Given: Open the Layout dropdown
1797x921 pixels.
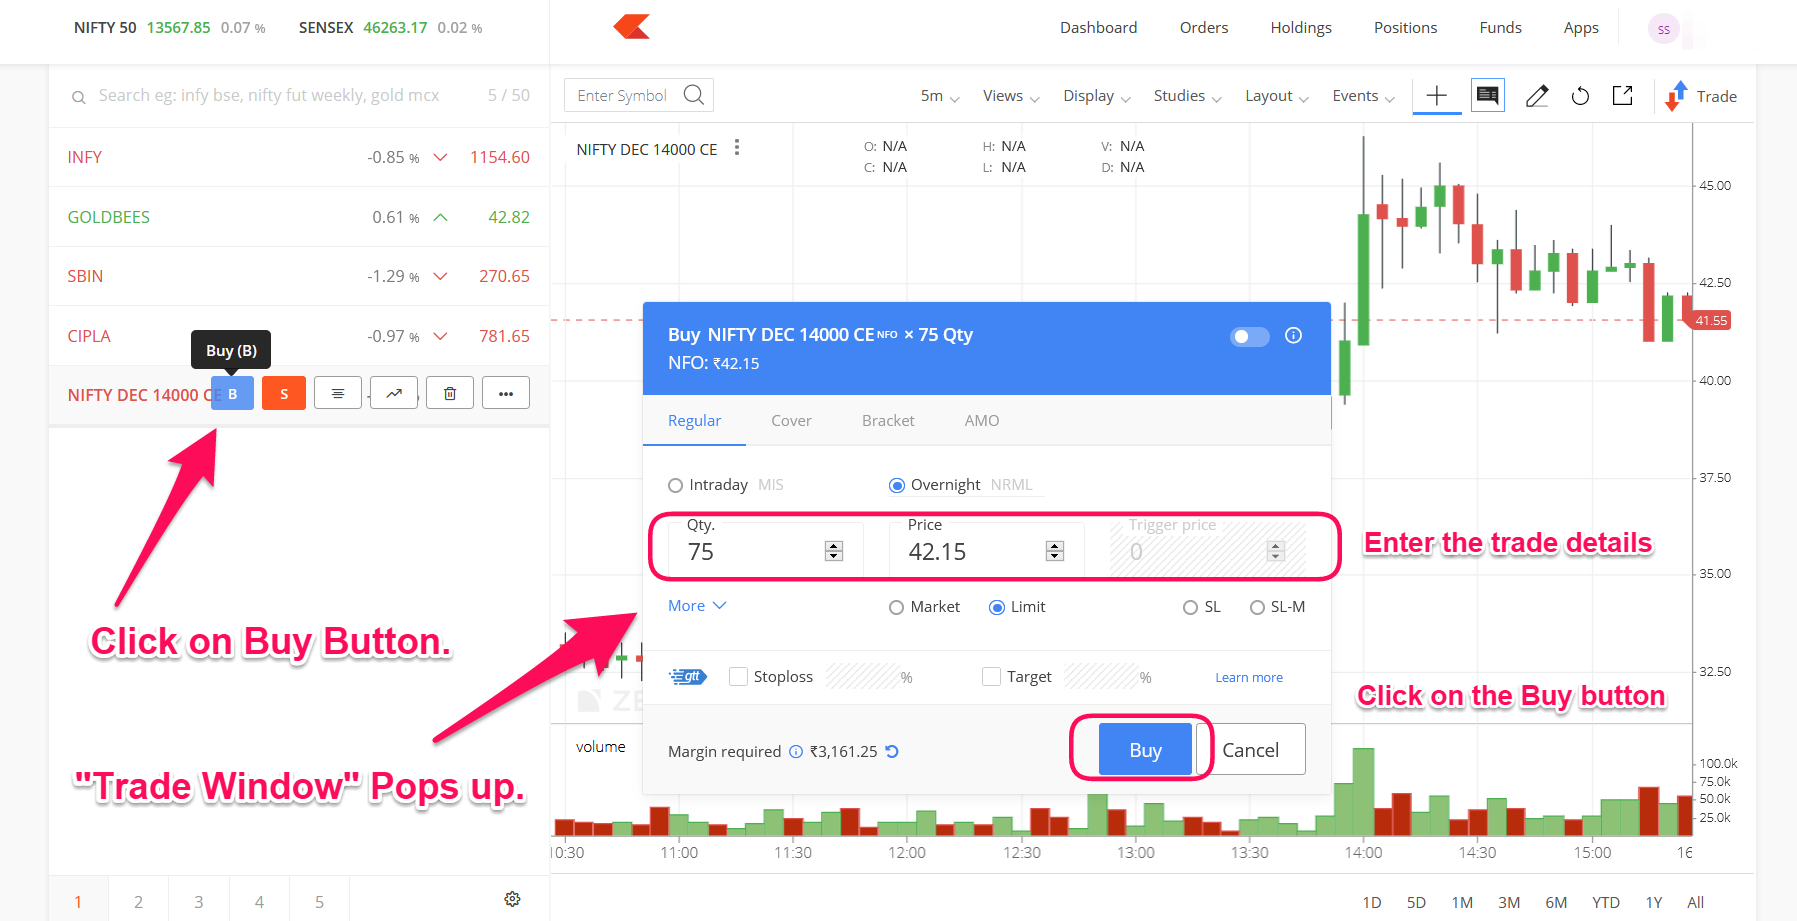Looking at the screenshot, I should click(1277, 96).
